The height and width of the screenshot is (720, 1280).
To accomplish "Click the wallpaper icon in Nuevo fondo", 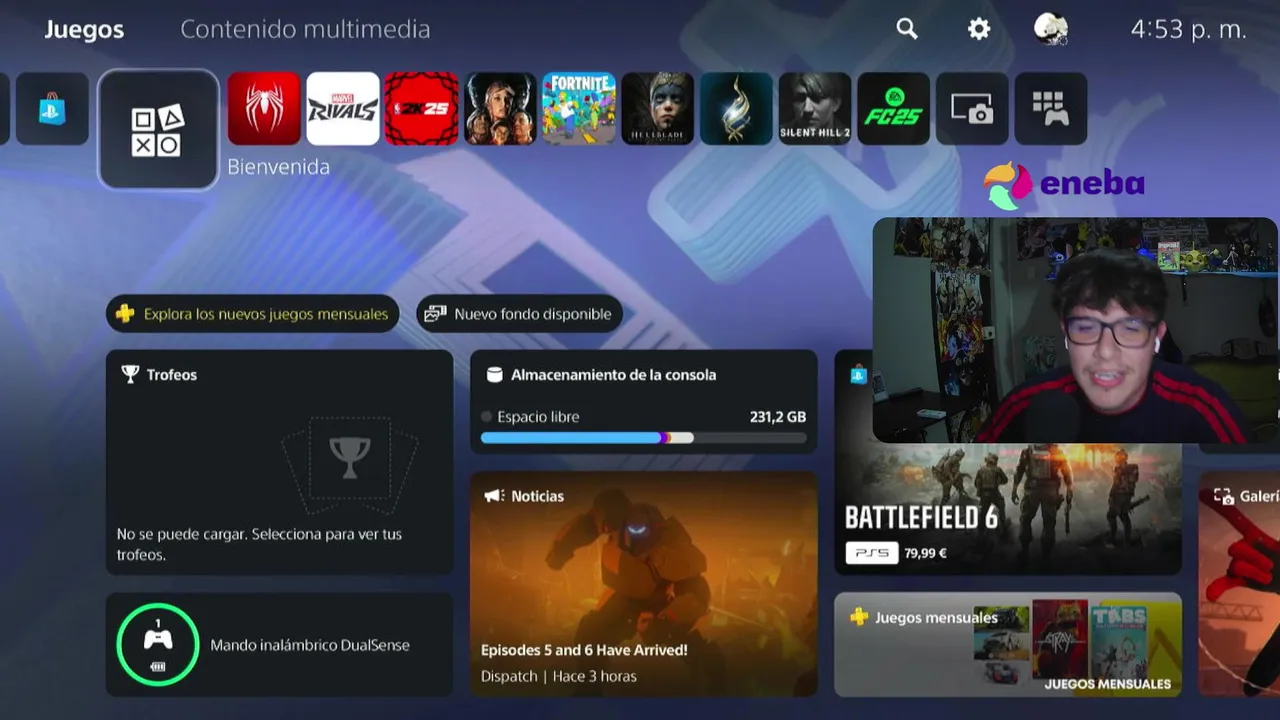I will [x=435, y=314].
